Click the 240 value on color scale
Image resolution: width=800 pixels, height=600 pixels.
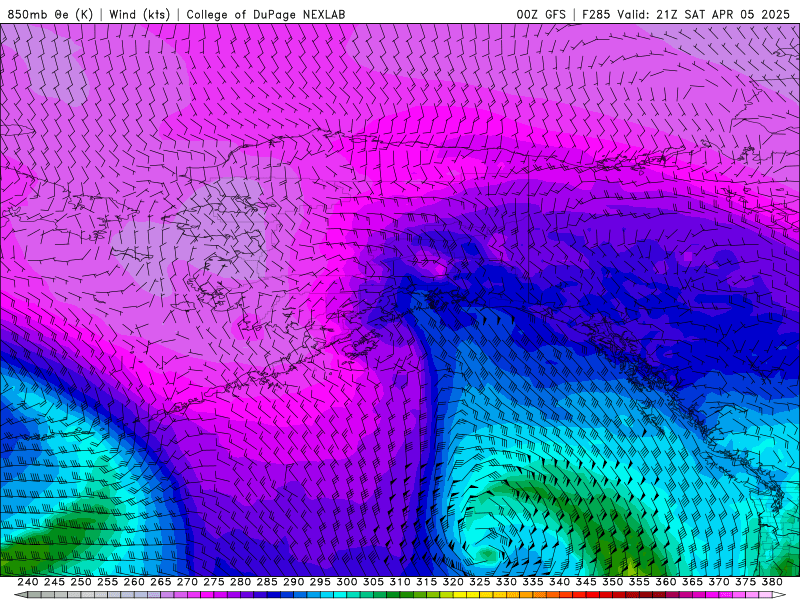pyautogui.click(x=28, y=582)
